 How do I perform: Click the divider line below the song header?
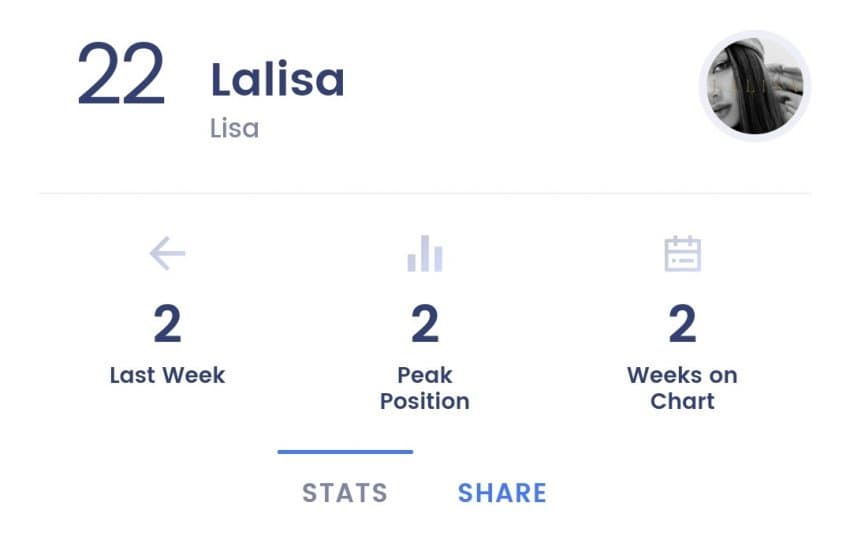425,193
